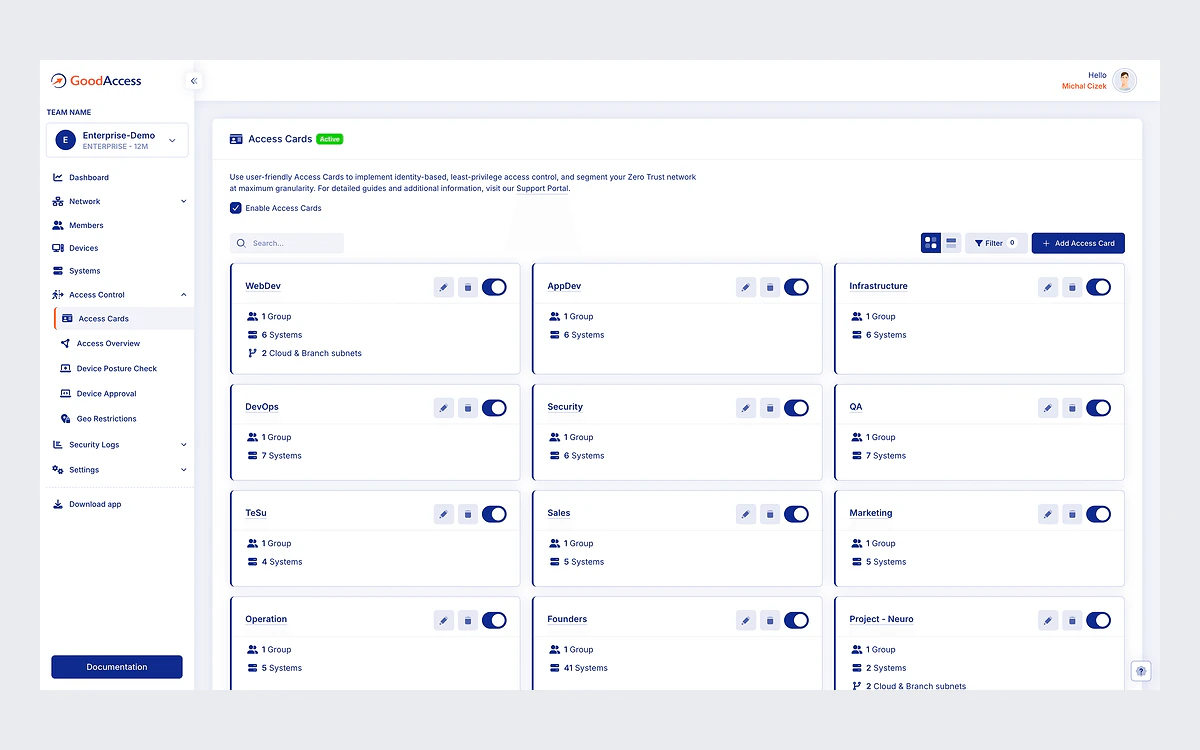
Task: Open the Devices page
Action: click(84, 248)
